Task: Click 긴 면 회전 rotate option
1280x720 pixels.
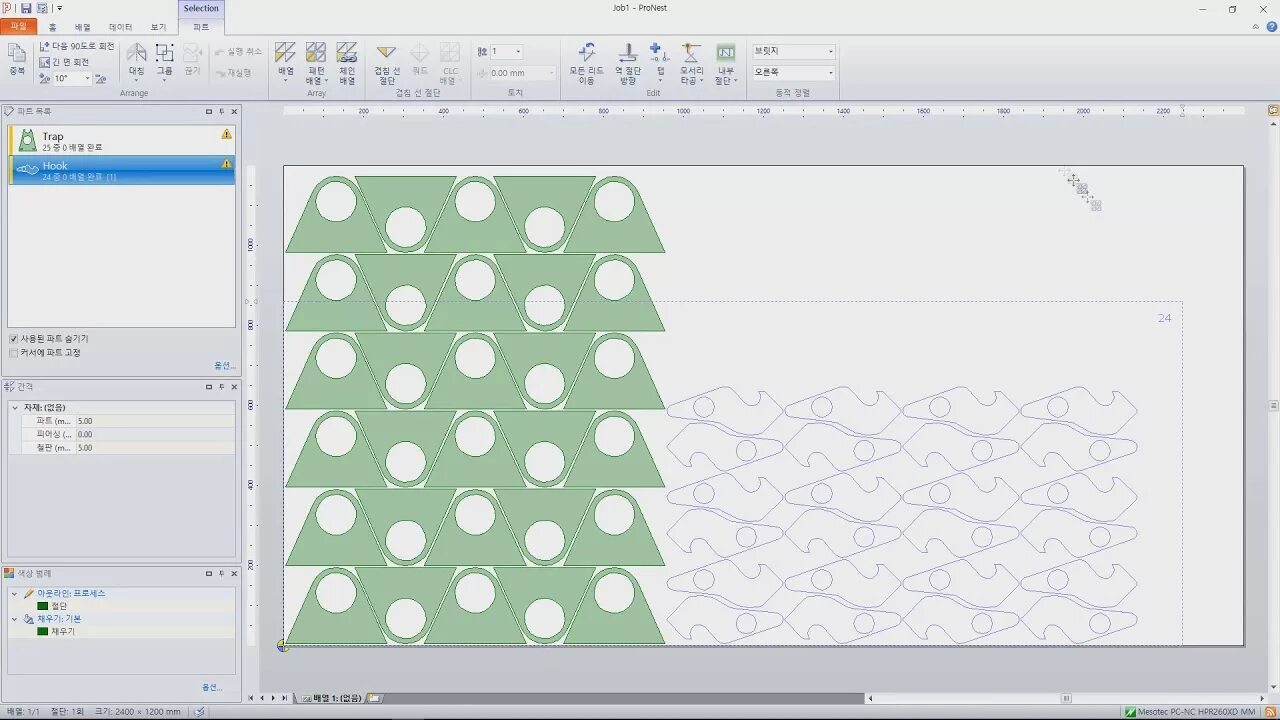Action: 64,62
